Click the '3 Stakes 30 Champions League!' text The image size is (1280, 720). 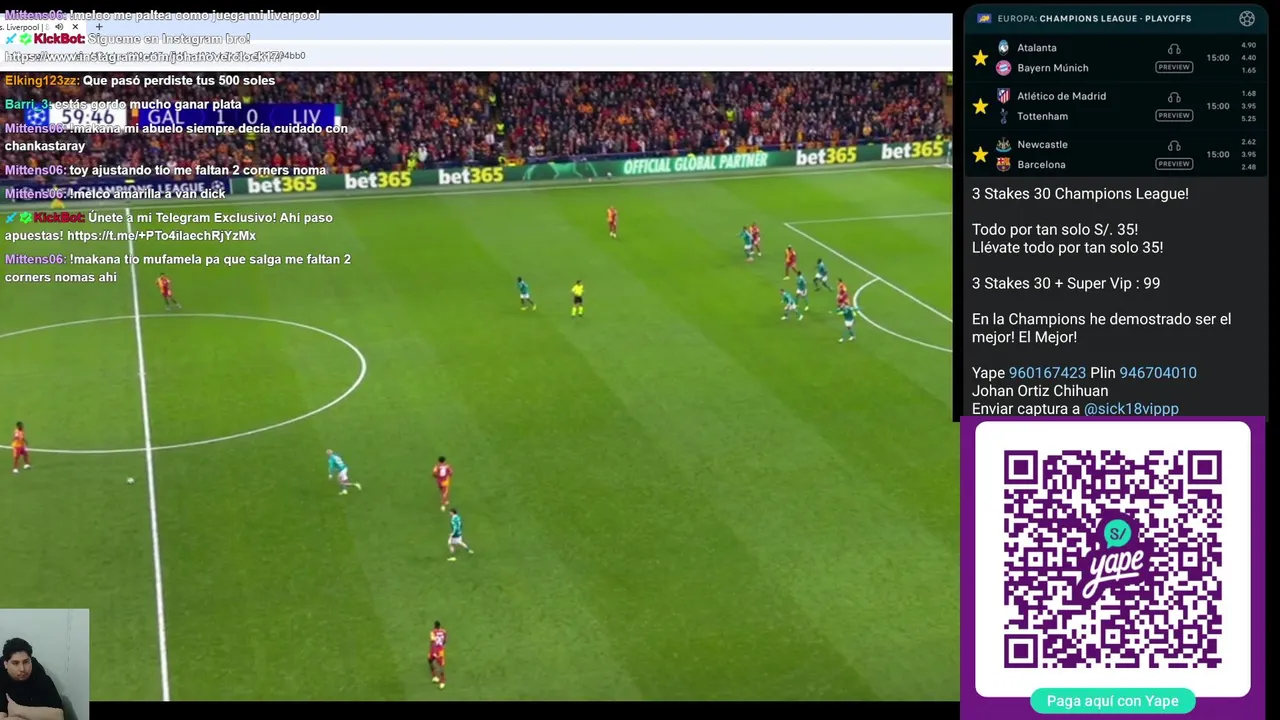pos(1080,194)
